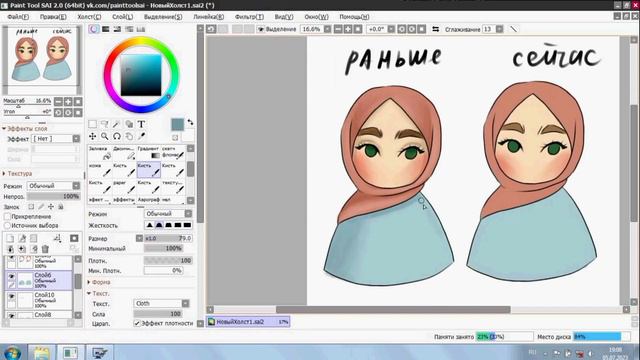Open Сглаживание value dropdown
The image size is (640, 360).
499,29
